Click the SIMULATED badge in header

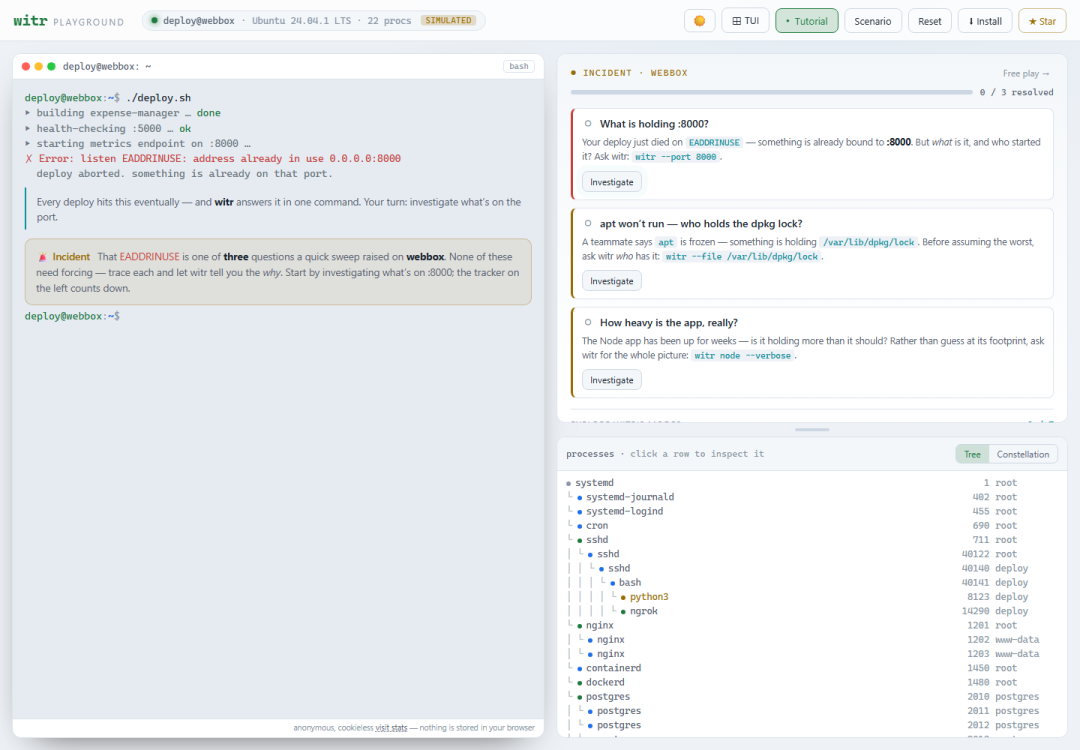point(448,21)
